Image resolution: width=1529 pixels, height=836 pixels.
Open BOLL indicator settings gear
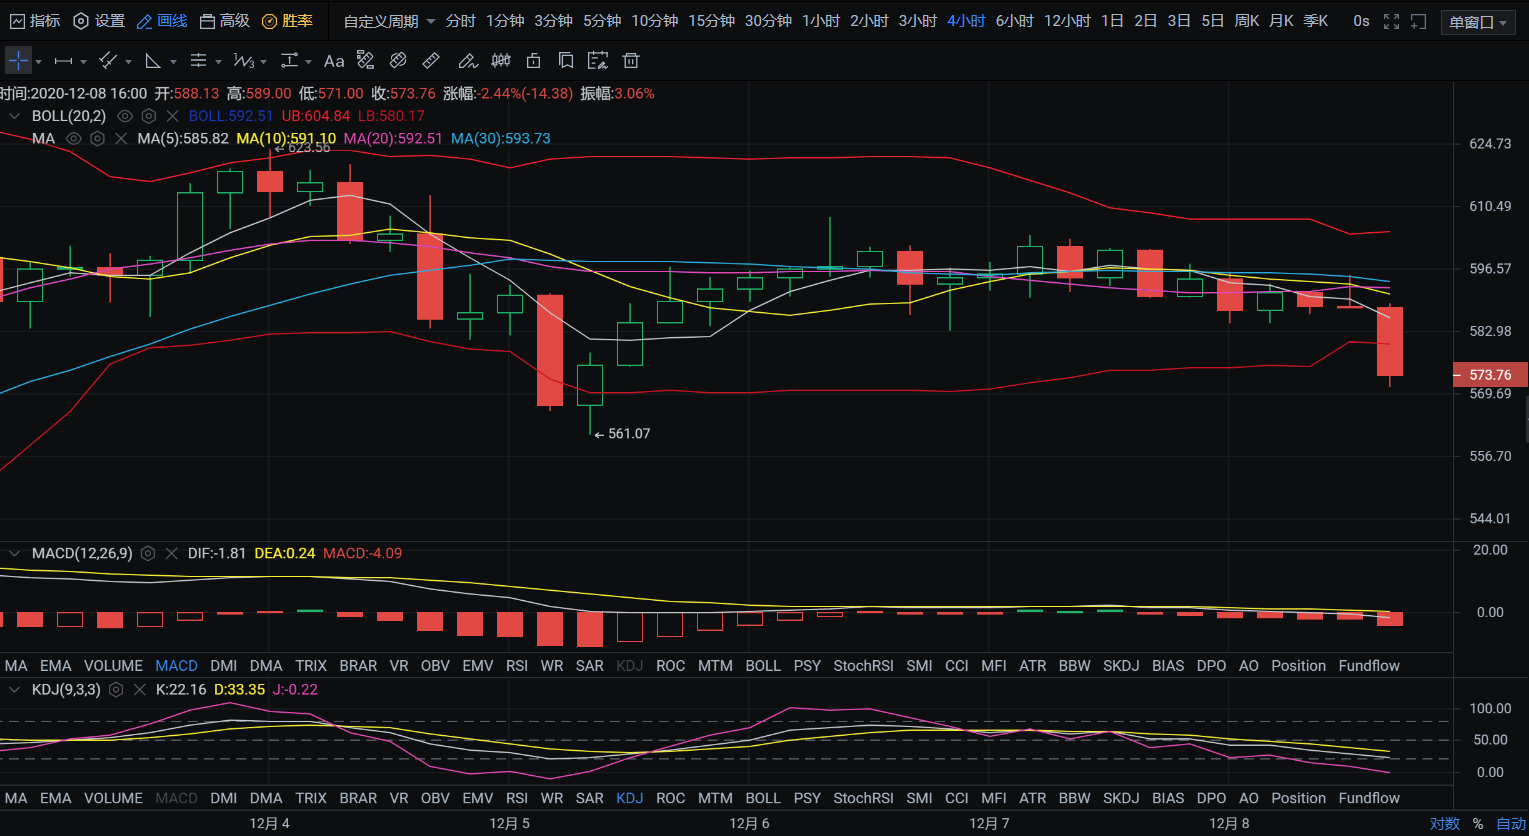149,116
